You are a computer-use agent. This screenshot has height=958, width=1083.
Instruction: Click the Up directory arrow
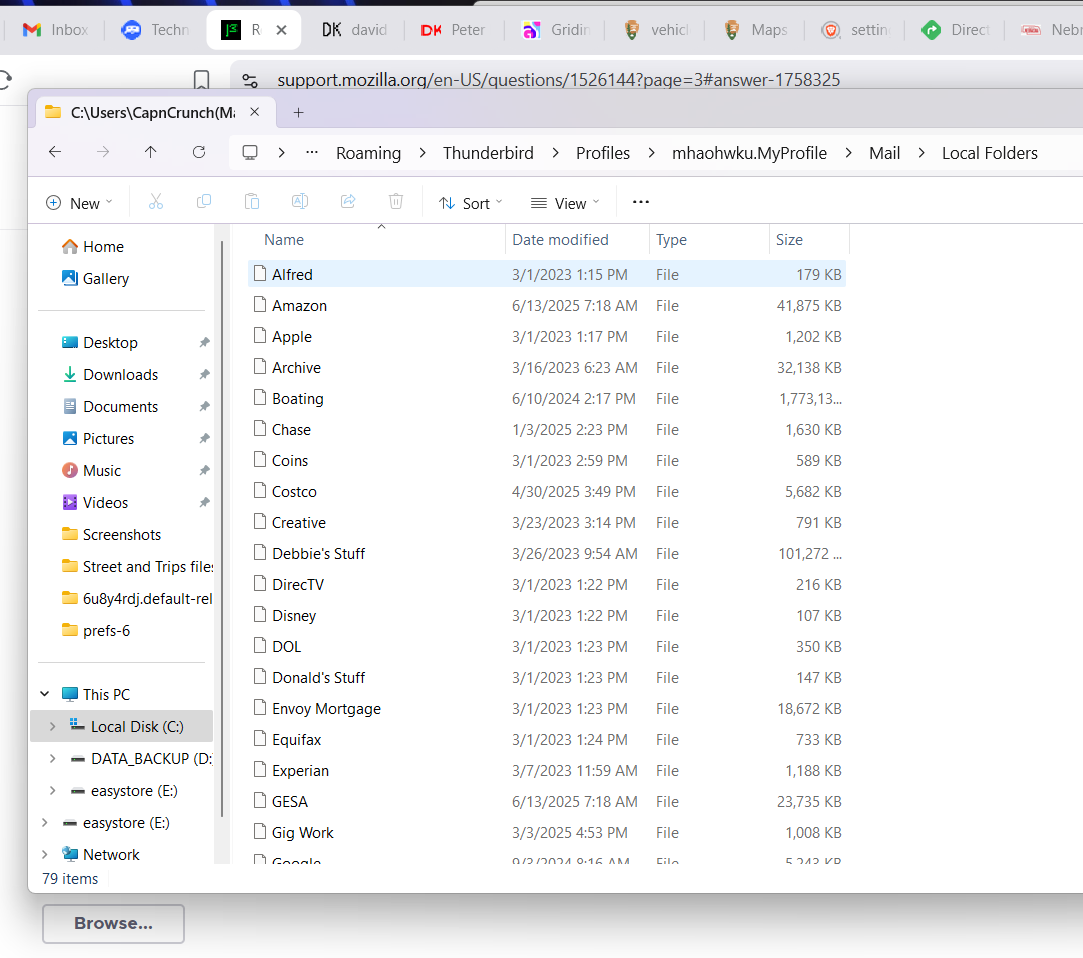(x=150, y=152)
